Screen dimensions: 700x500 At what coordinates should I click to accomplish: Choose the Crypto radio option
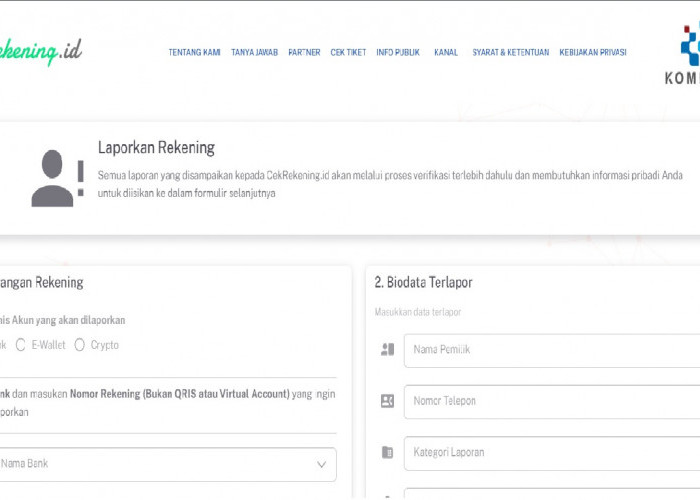click(x=80, y=345)
